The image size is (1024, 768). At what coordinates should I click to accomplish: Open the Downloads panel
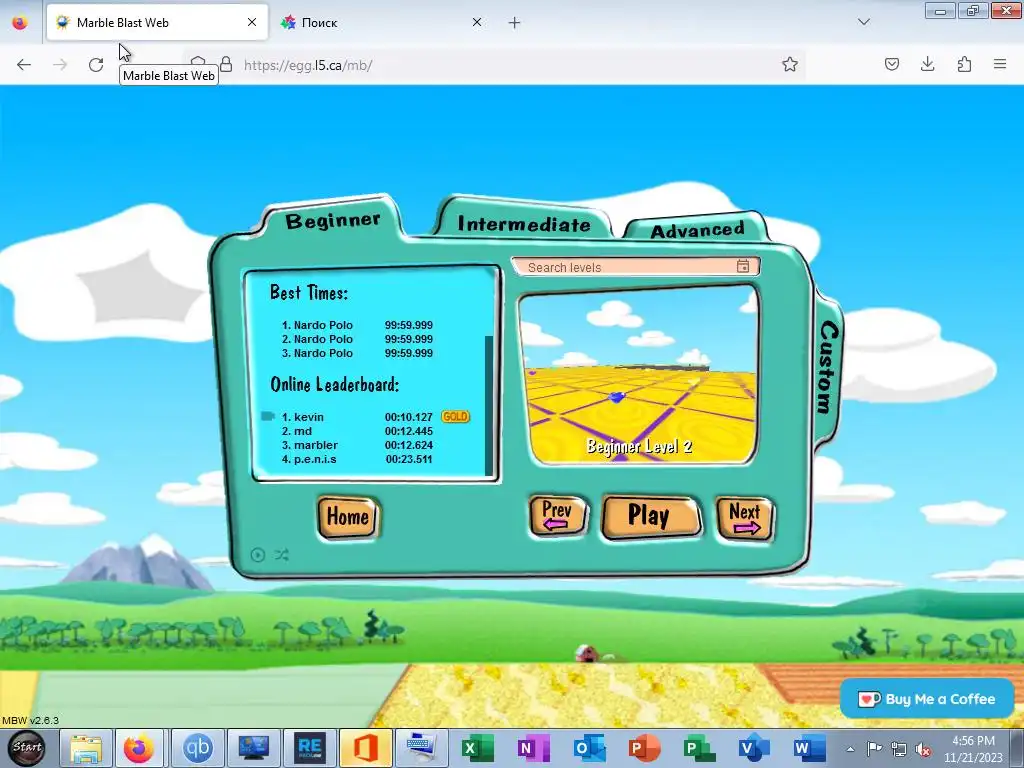point(928,64)
